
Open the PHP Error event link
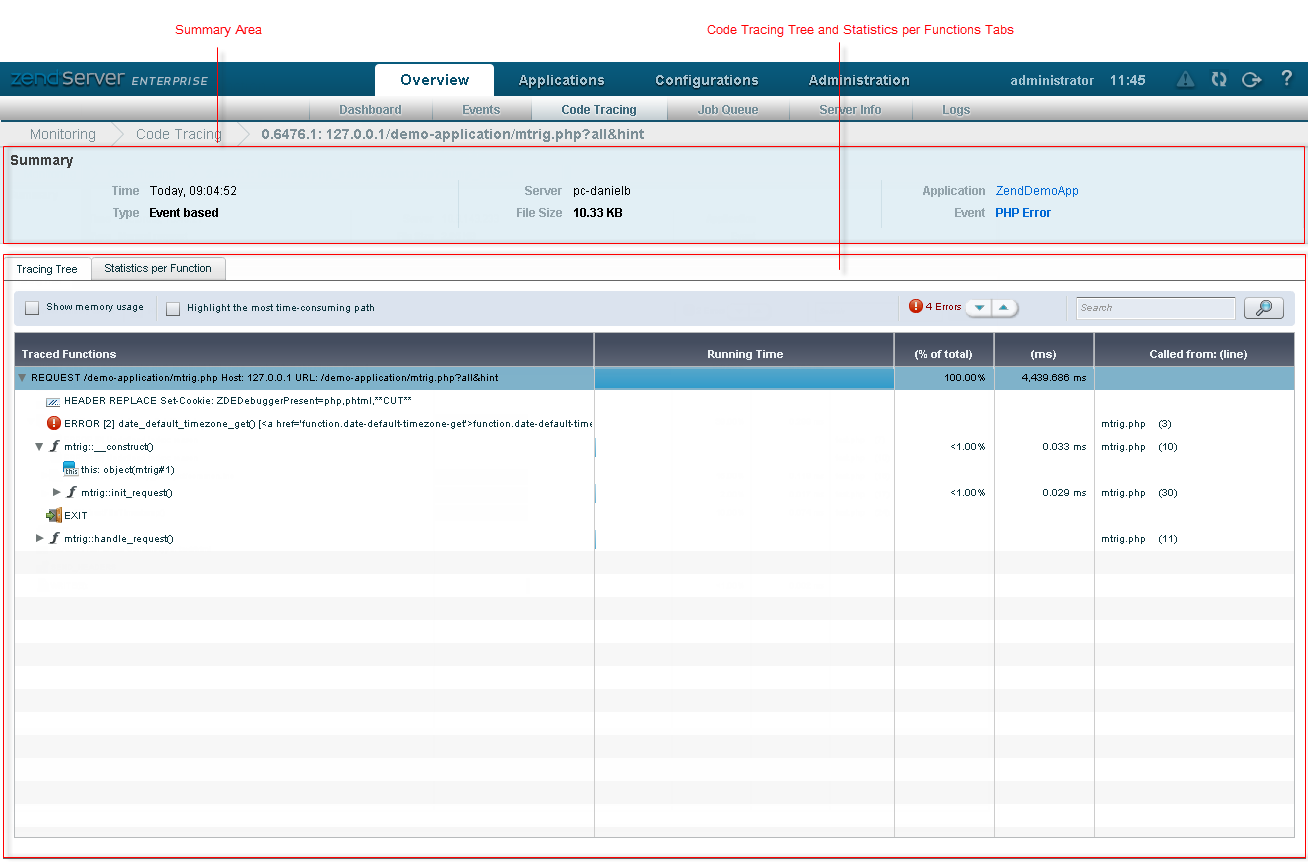tap(1022, 213)
